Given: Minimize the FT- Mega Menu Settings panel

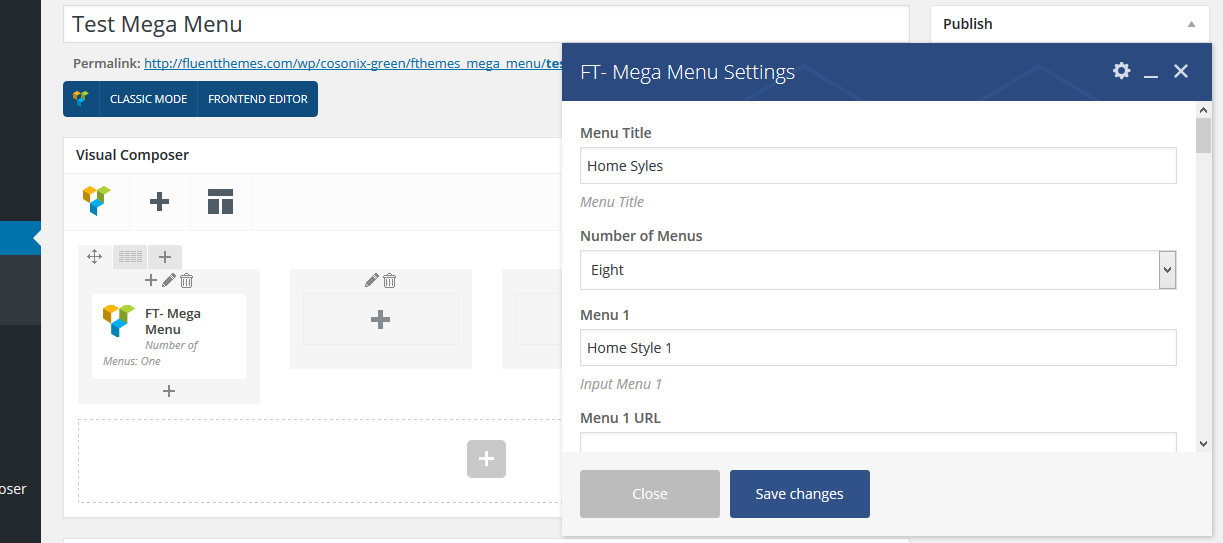Looking at the screenshot, I should pyautogui.click(x=1151, y=73).
